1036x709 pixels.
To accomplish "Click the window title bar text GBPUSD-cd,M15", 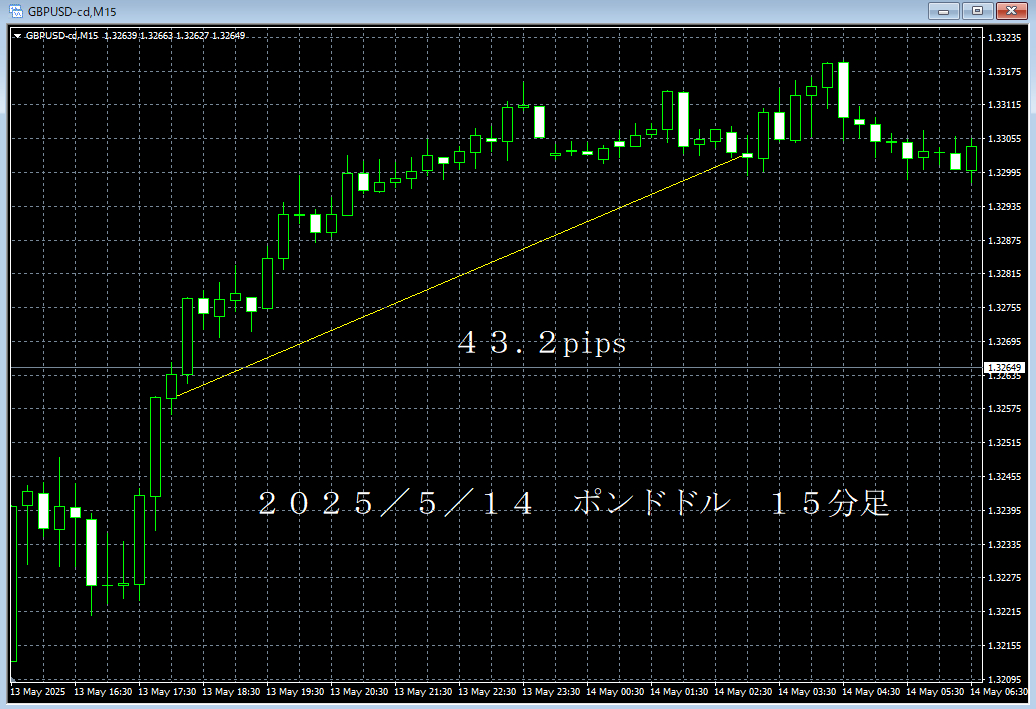I will tap(72, 11).
